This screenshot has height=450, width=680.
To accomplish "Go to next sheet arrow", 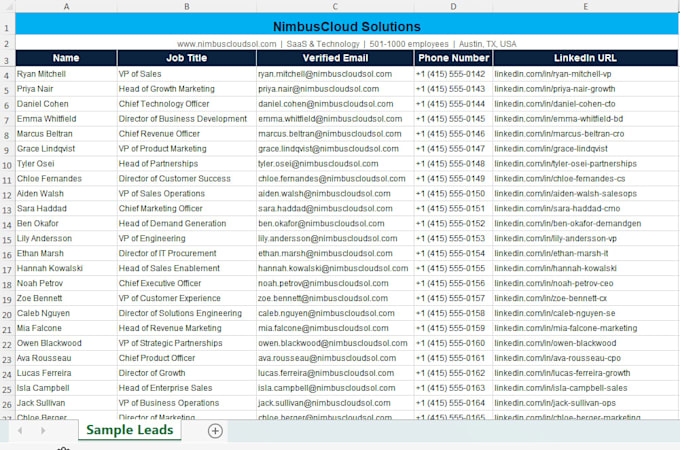I will pos(42,431).
